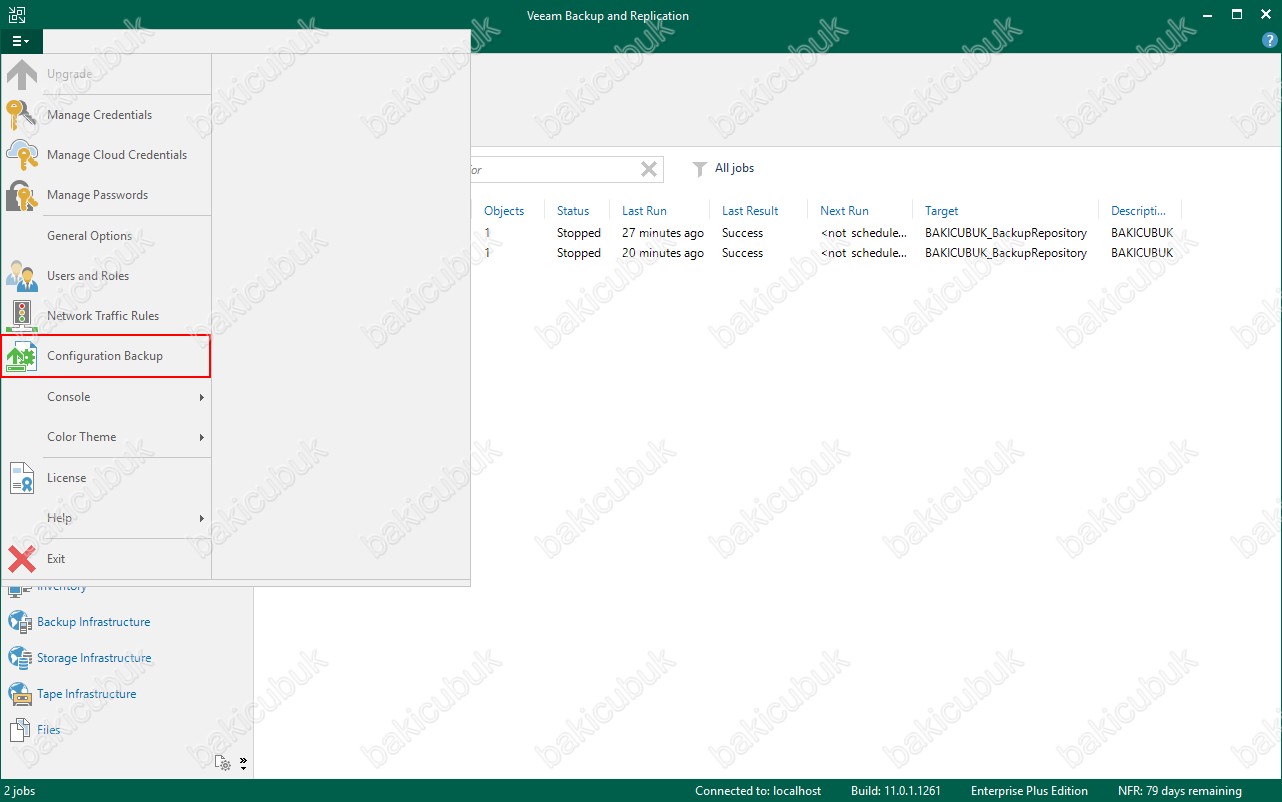Click the Veeam application icon in title bar
This screenshot has height=802, width=1282.
pyautogui.click(x=16, y=15)
